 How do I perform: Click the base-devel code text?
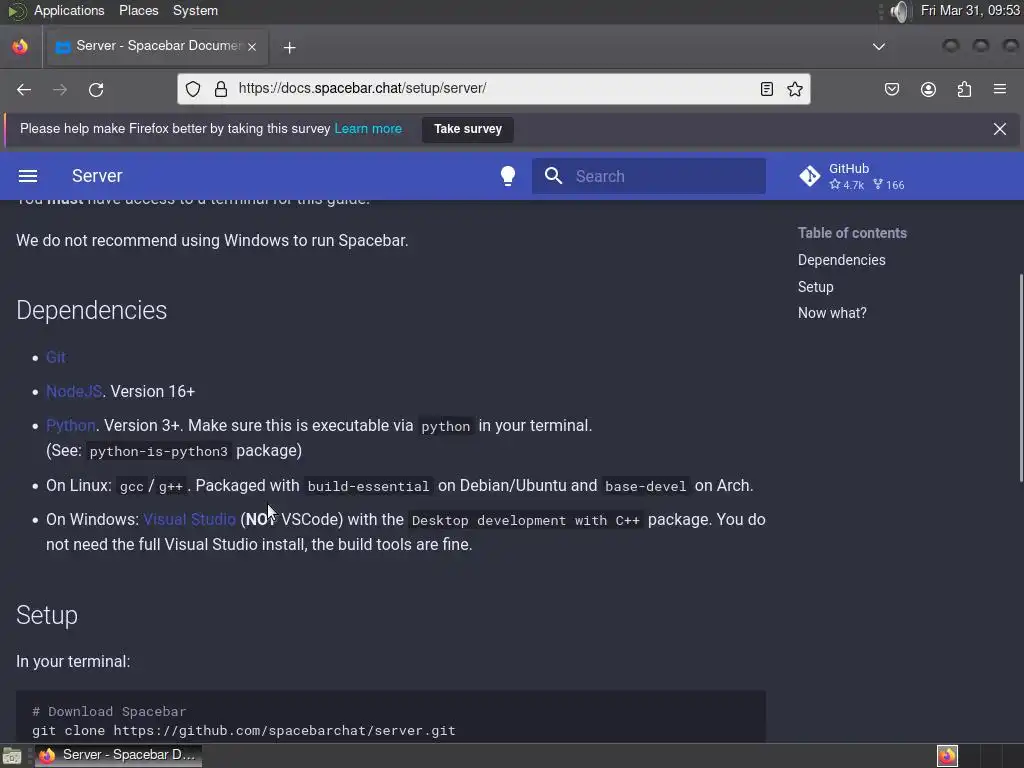(x=645, y=487)
